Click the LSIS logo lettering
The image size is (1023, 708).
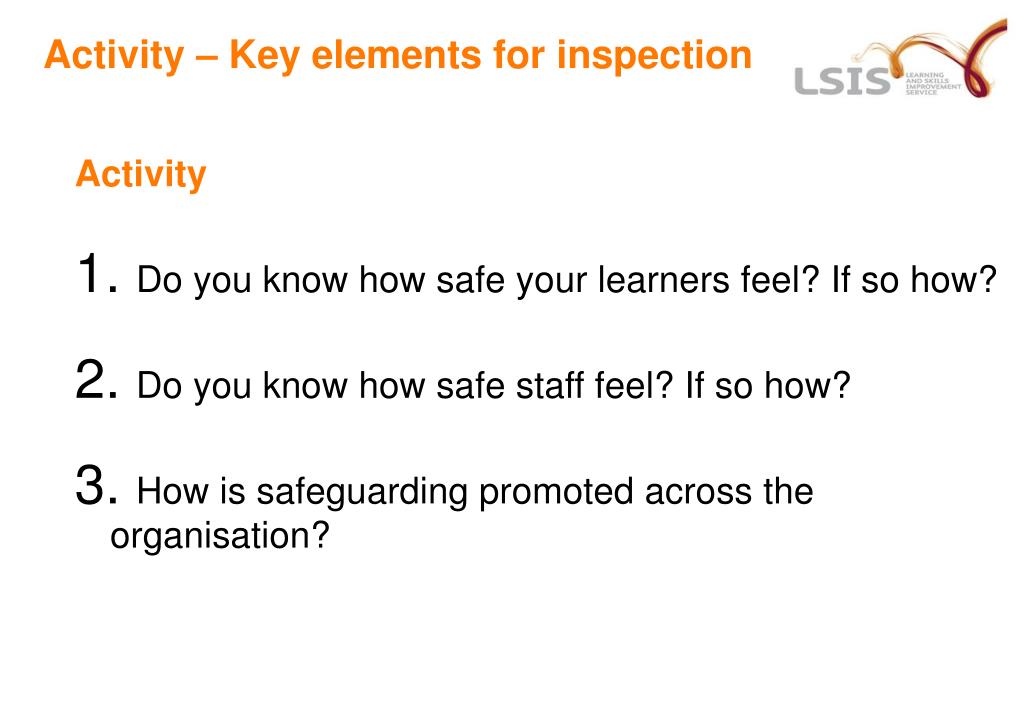[842, 82]
